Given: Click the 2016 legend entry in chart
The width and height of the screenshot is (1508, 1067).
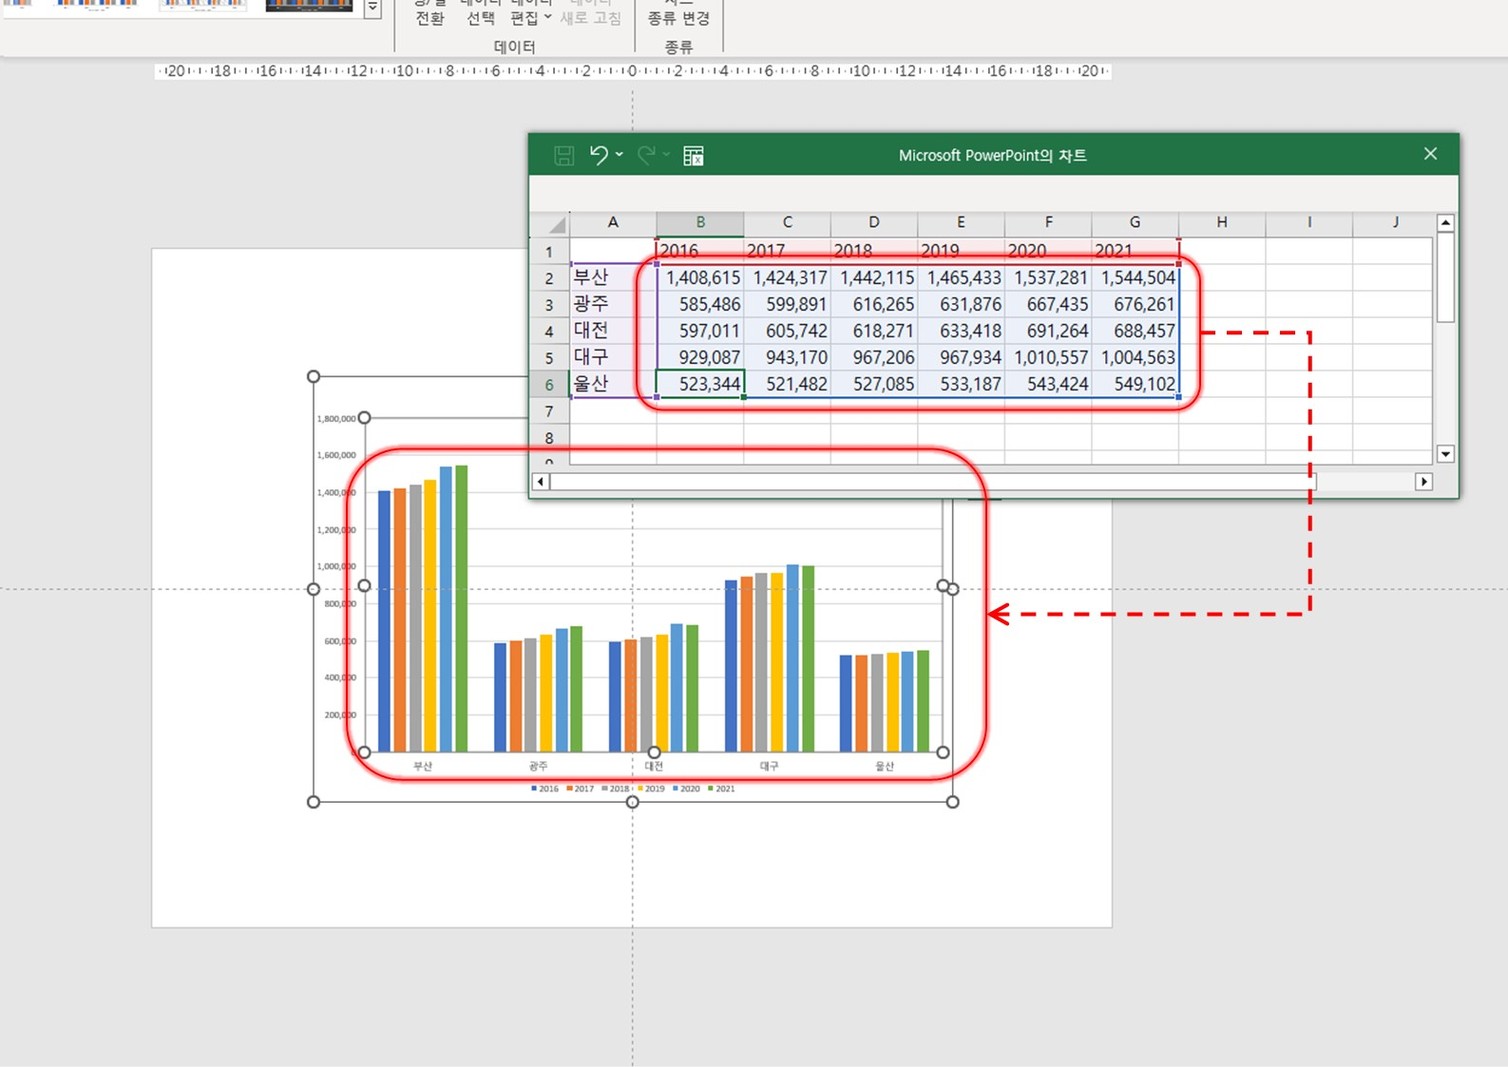Looking at the screenshot, I should [x=545, y=789].
